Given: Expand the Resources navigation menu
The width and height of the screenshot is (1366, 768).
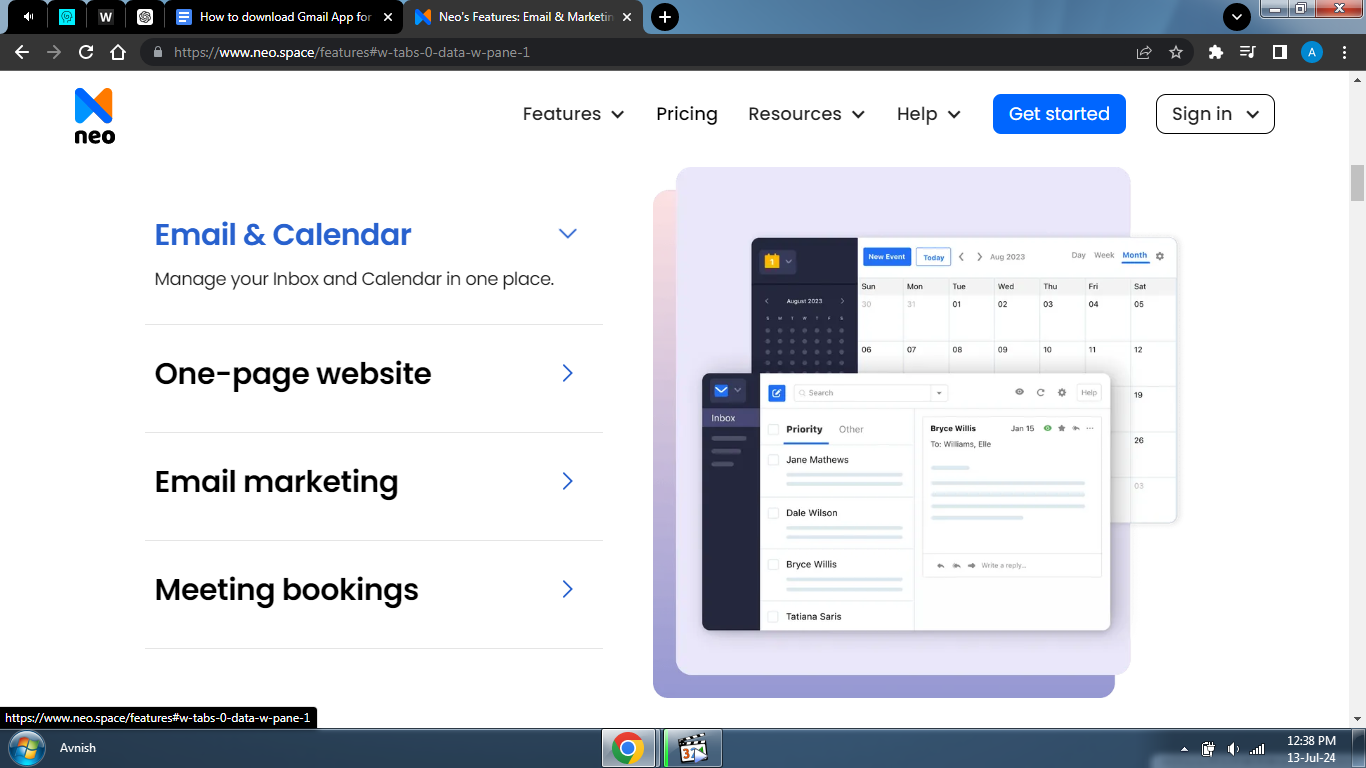Looking at the screenshot, I should [806, 114].
